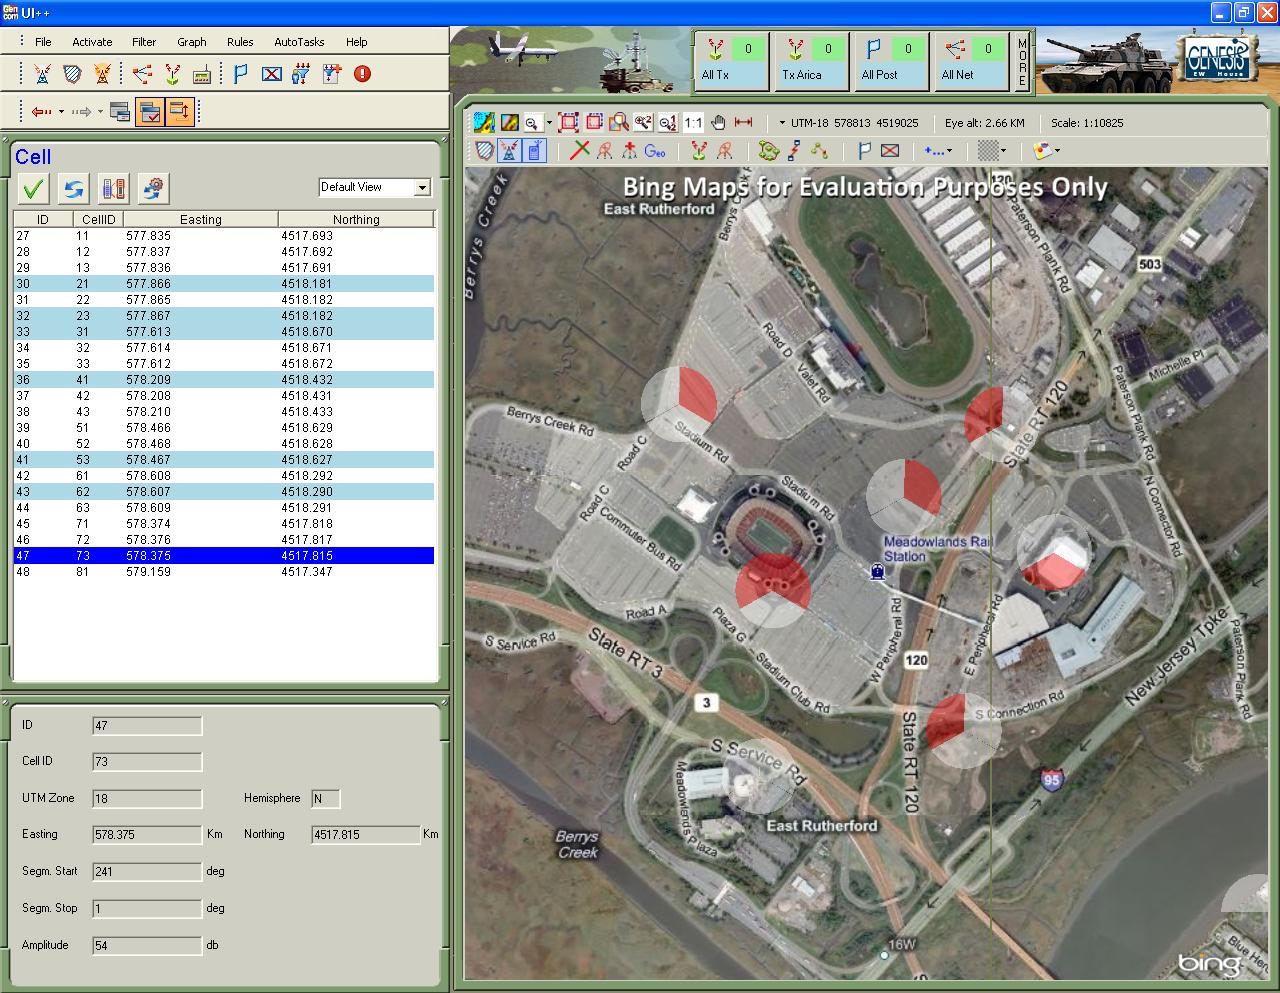
Task: Click the refresh-with-gear settings button in the Cell panel
Action: pyautogui.click(x=153, y=188)
